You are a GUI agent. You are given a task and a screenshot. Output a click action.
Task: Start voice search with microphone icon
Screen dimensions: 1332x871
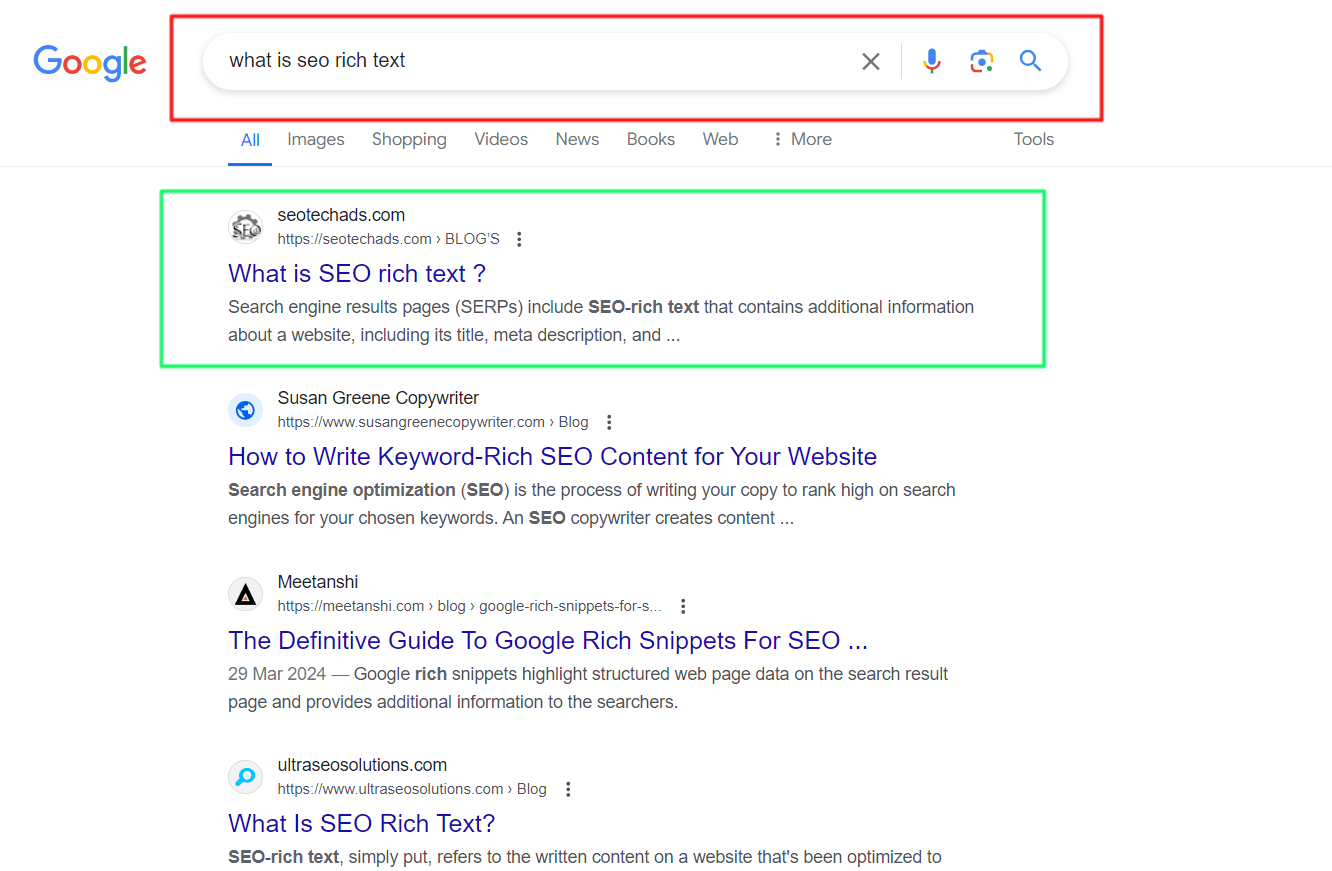(932, 62)
